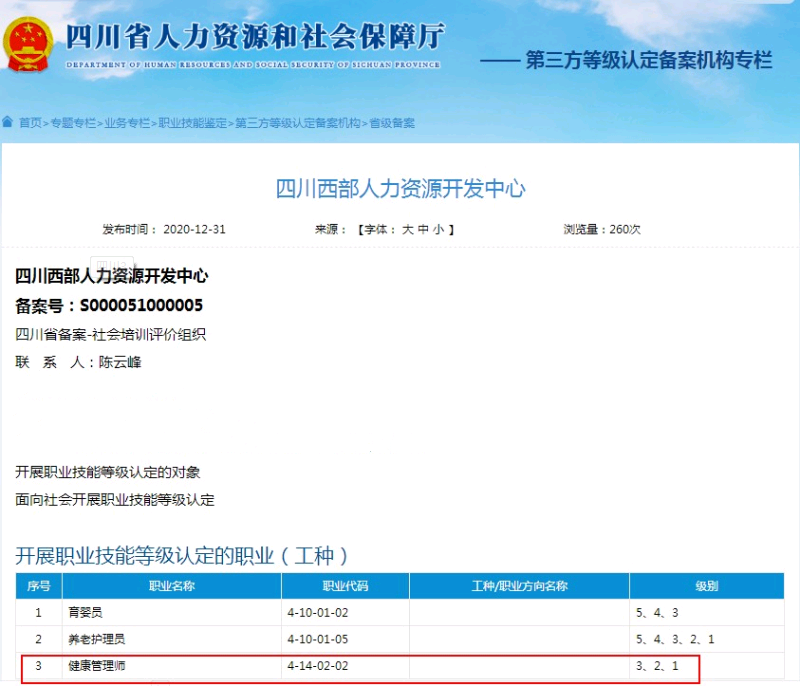
Task: Click publish date 2020-12-31
Action: pos(194,229)
